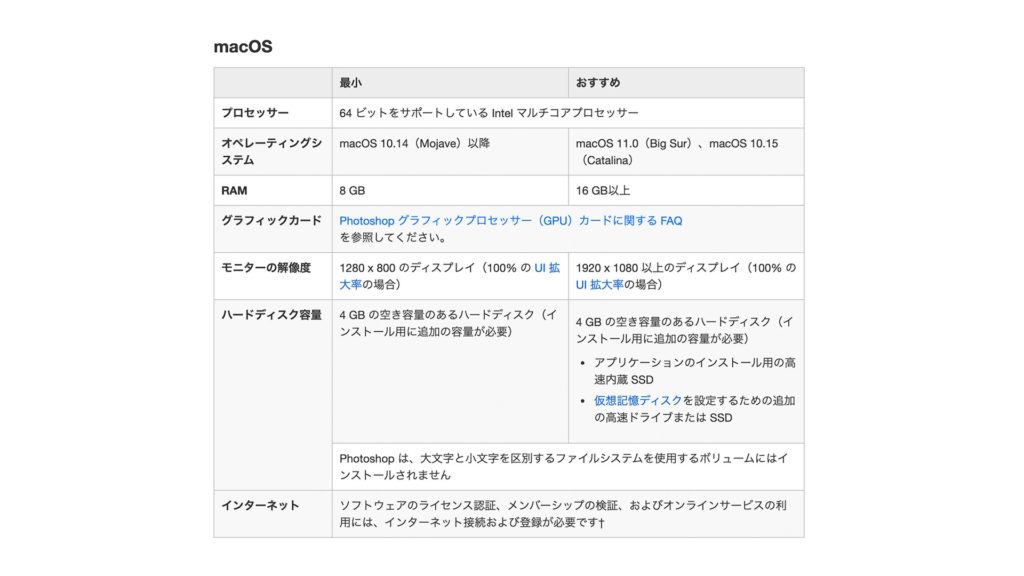
Task: Open the UI 拡大率 link in the 1920 x 1080 cell
Action: (x=600, y=285)
